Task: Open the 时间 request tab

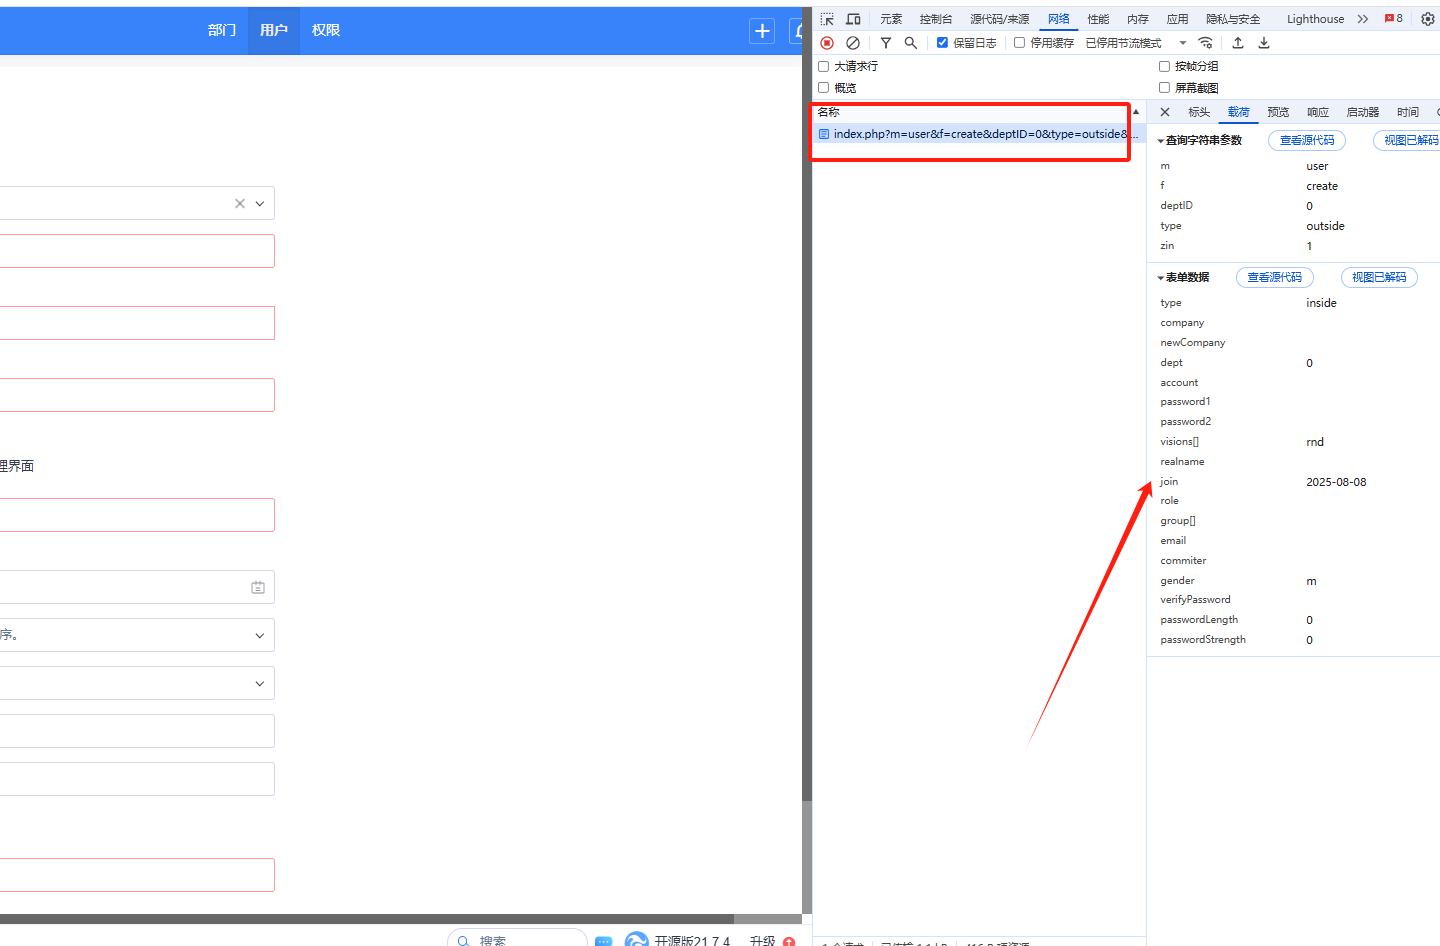Action: click(1408, 112)
